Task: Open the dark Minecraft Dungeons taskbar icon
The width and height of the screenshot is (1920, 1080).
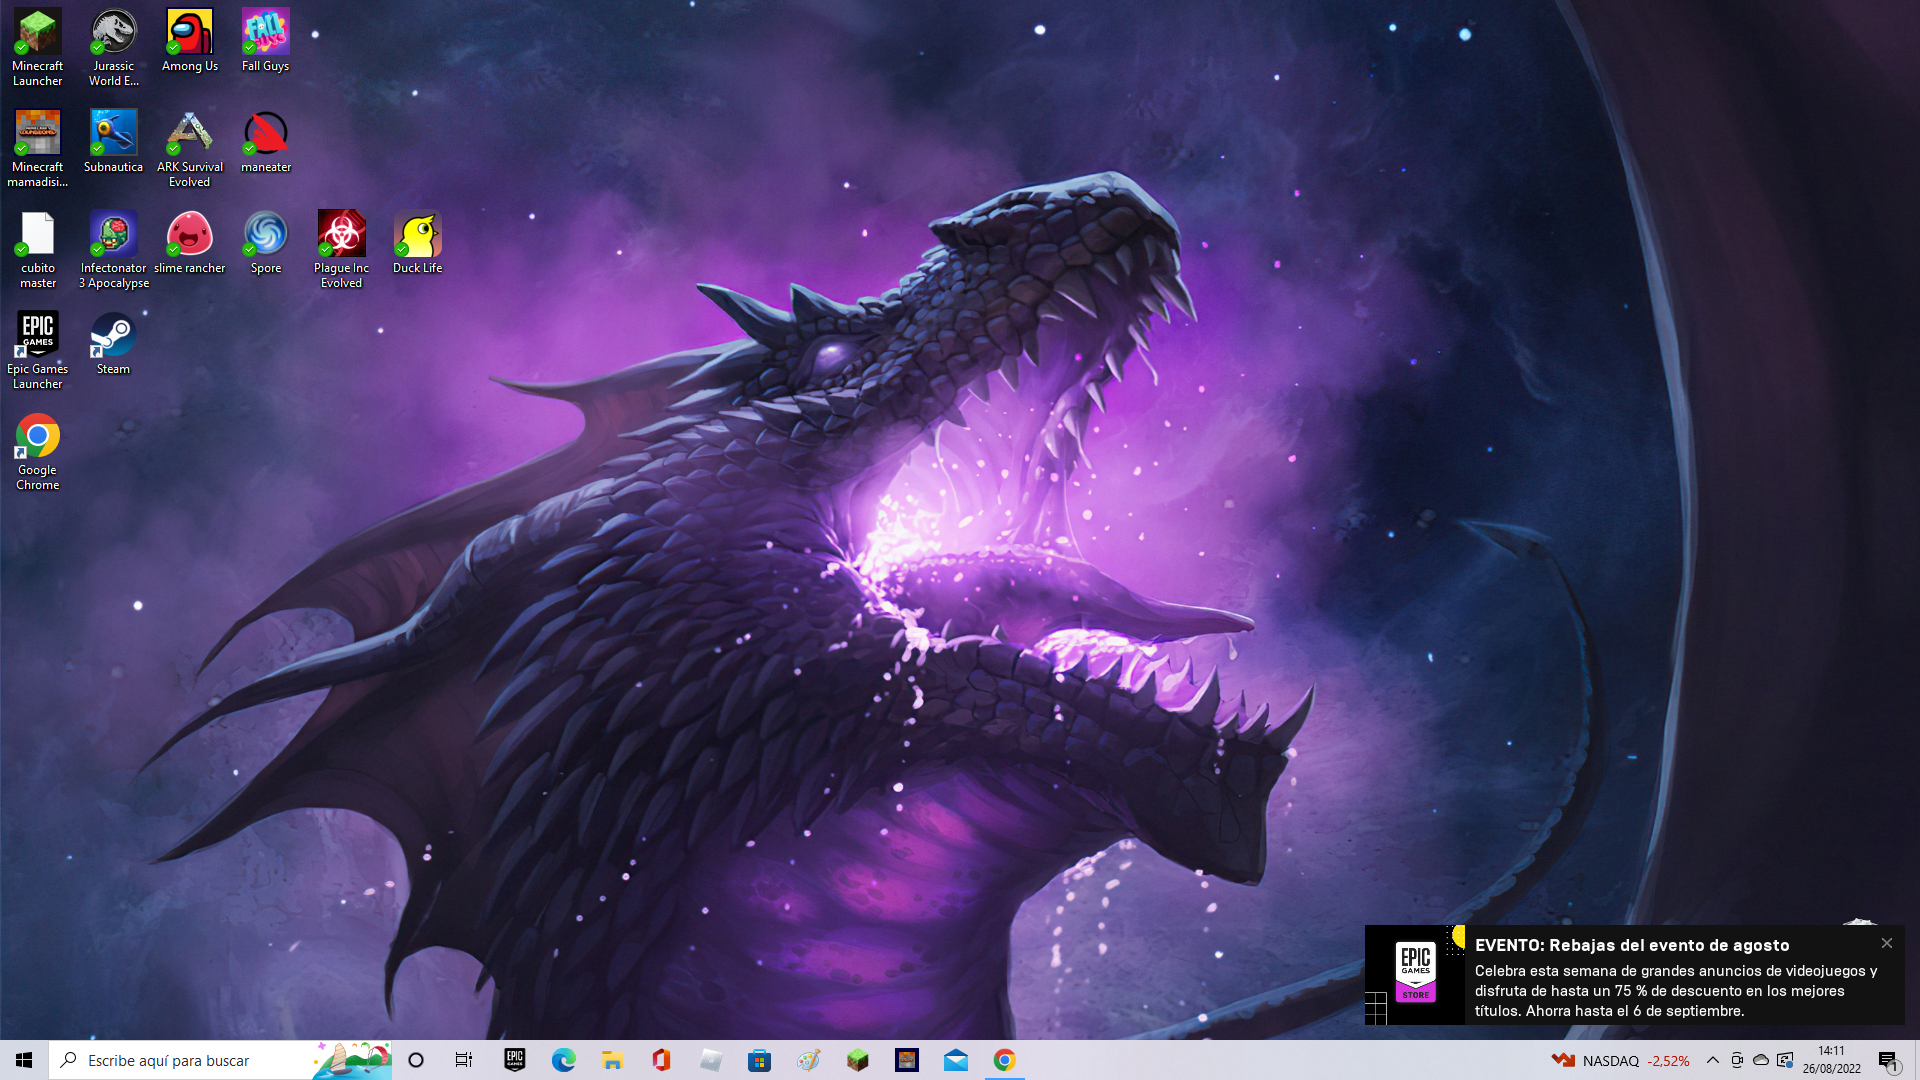Action: pos(907,1060)
